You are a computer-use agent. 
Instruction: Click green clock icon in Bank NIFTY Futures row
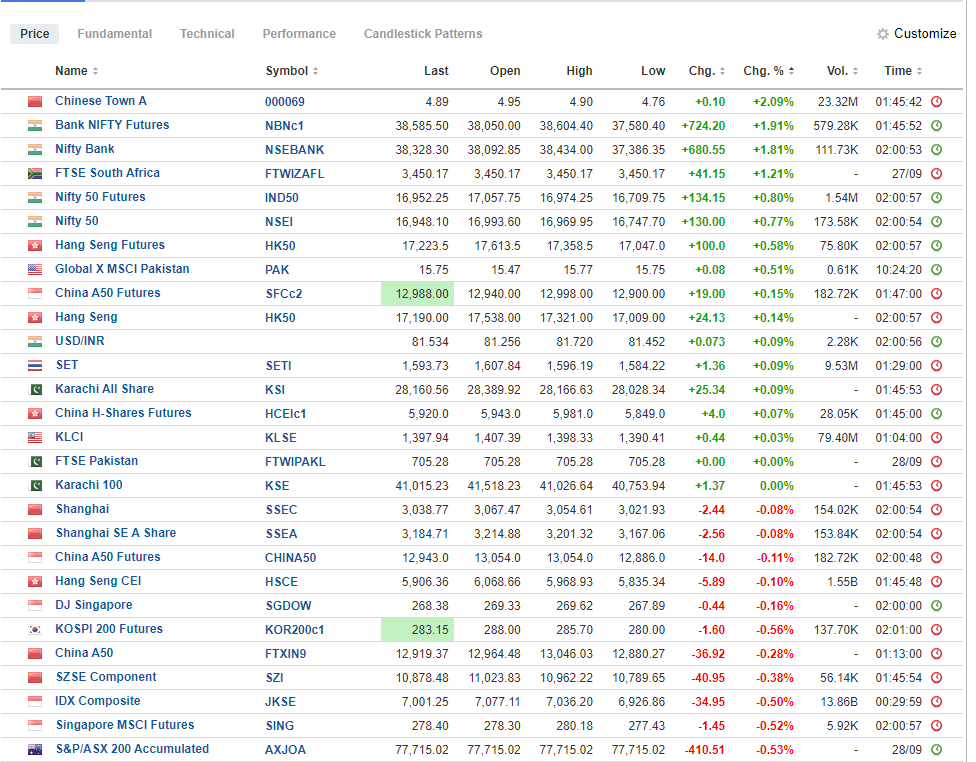(936, 126)
